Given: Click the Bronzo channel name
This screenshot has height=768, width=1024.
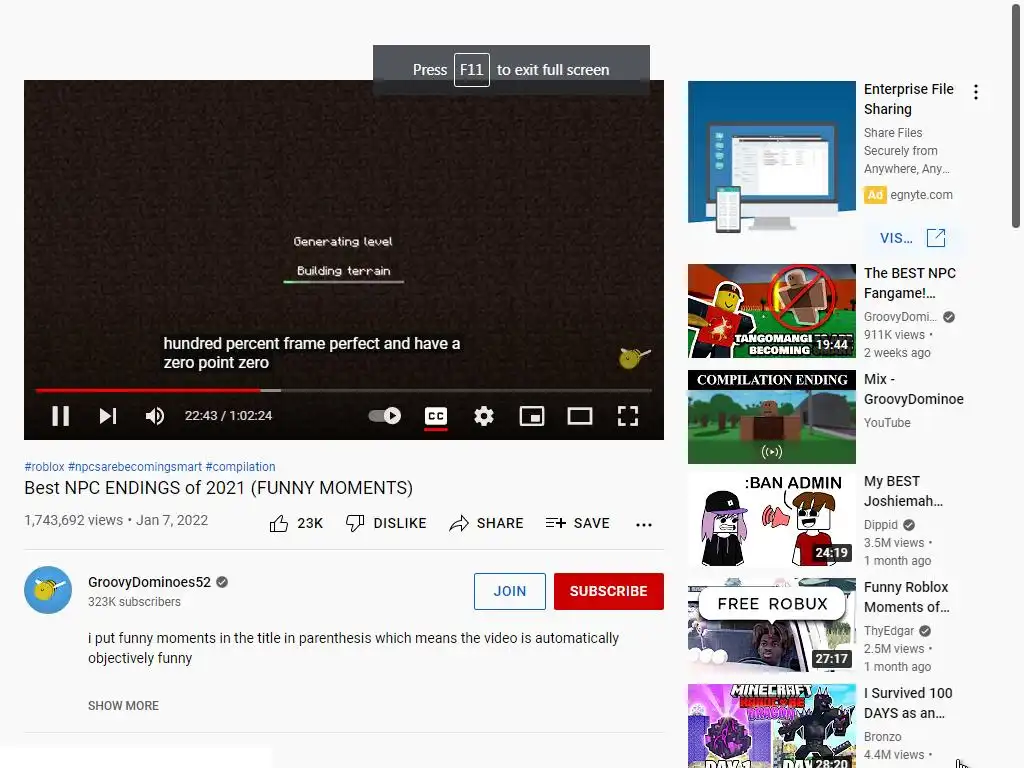Looking at the screenshot, I should [x=882, y=736].
